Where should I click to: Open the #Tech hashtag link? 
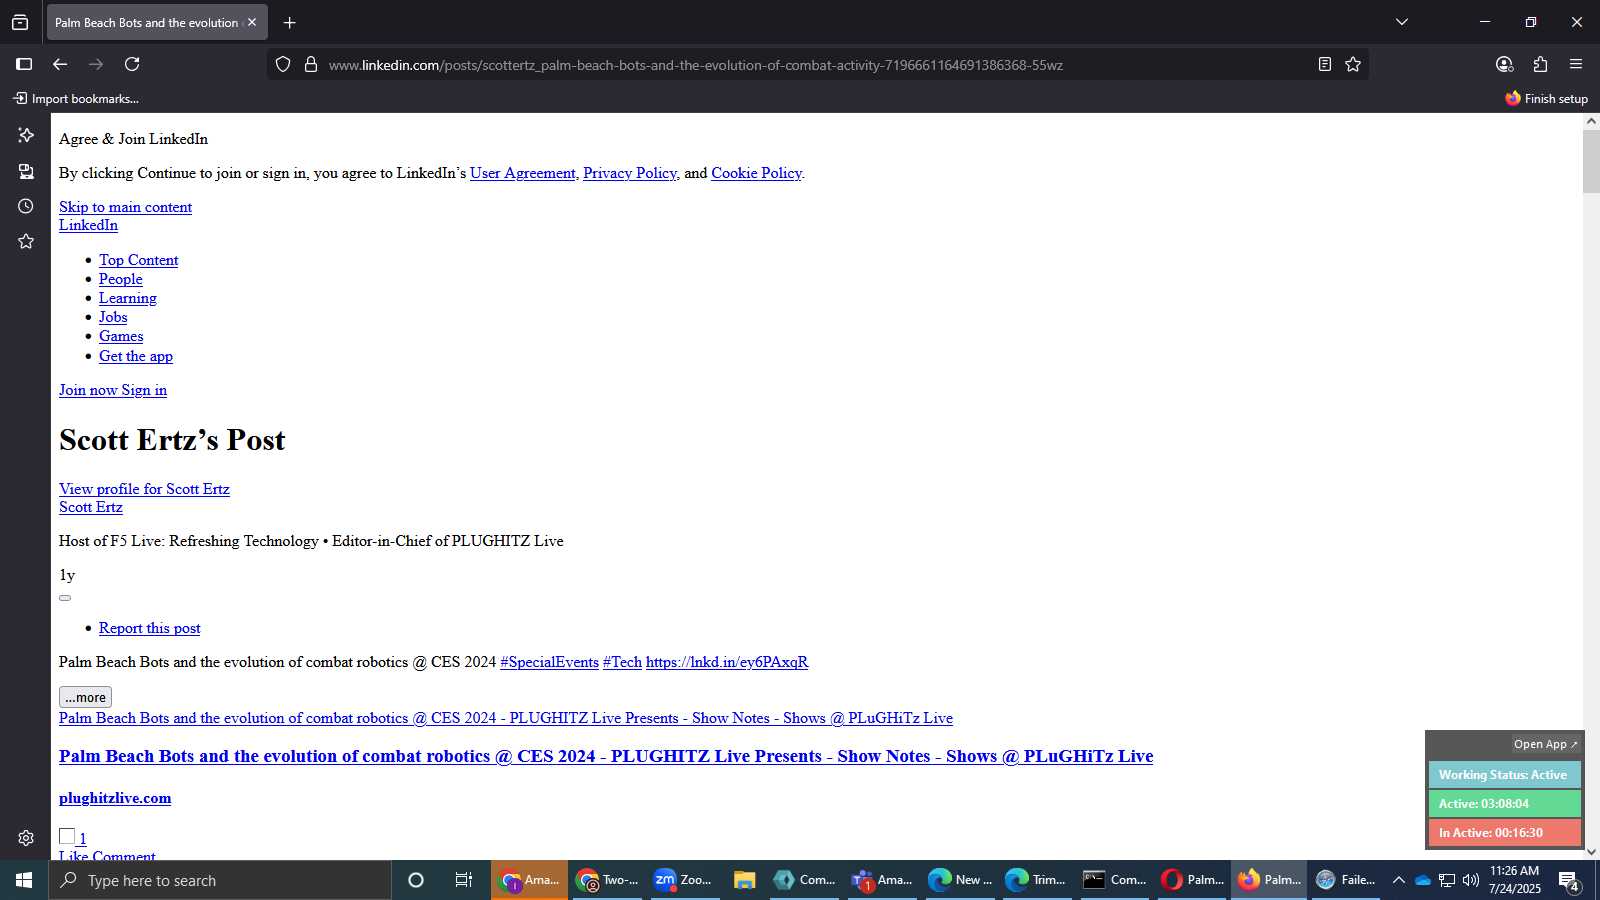622,662
